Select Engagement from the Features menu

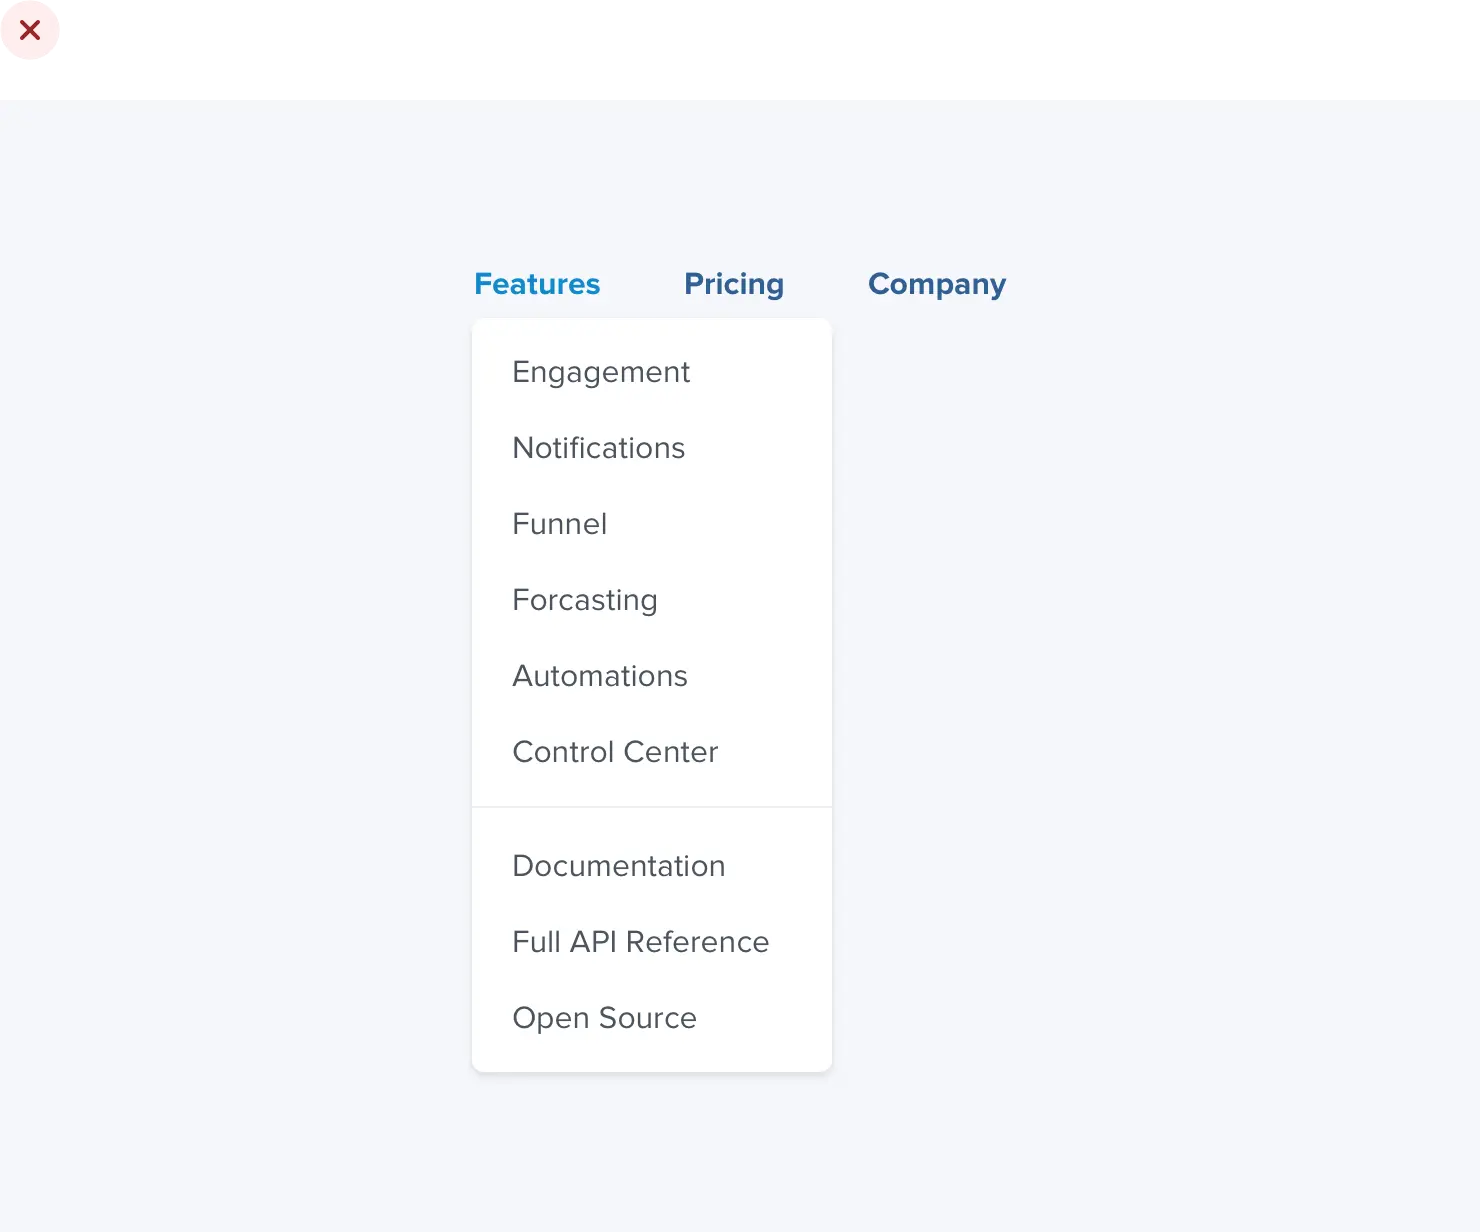pos(601,372)
